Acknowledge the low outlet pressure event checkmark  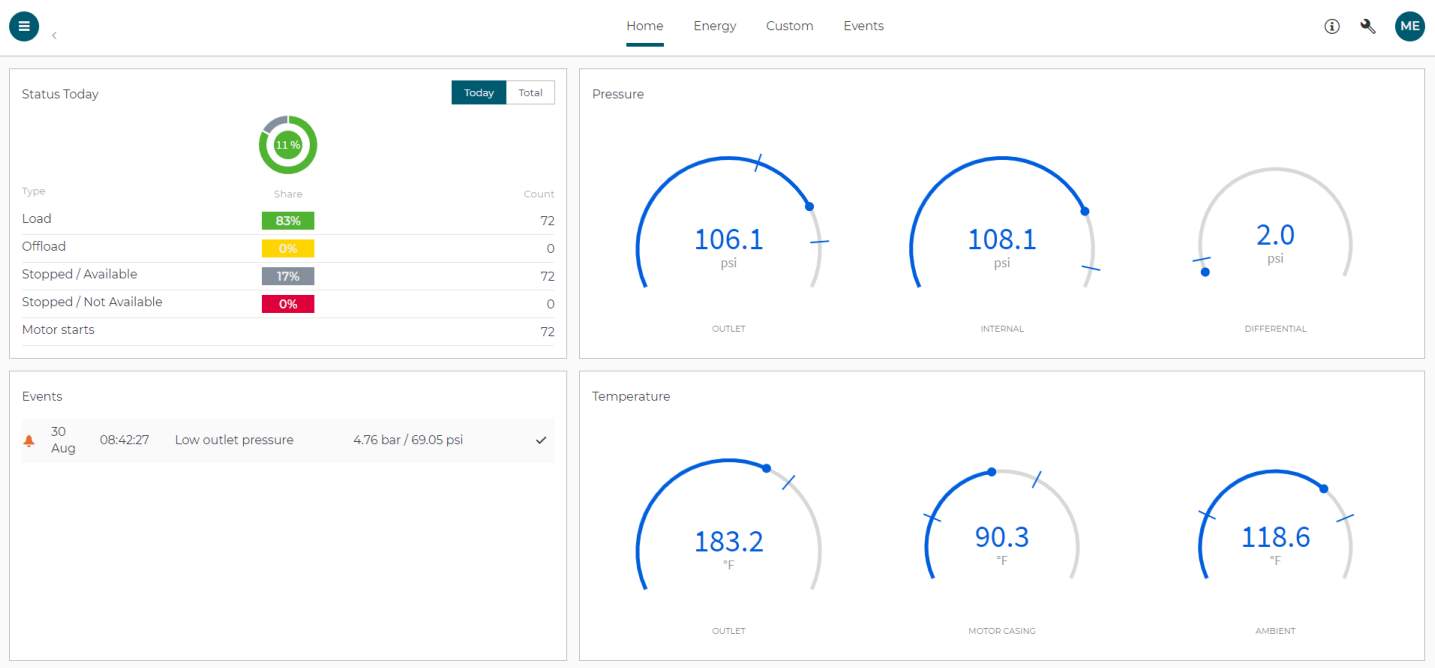[x=540, y=440]
